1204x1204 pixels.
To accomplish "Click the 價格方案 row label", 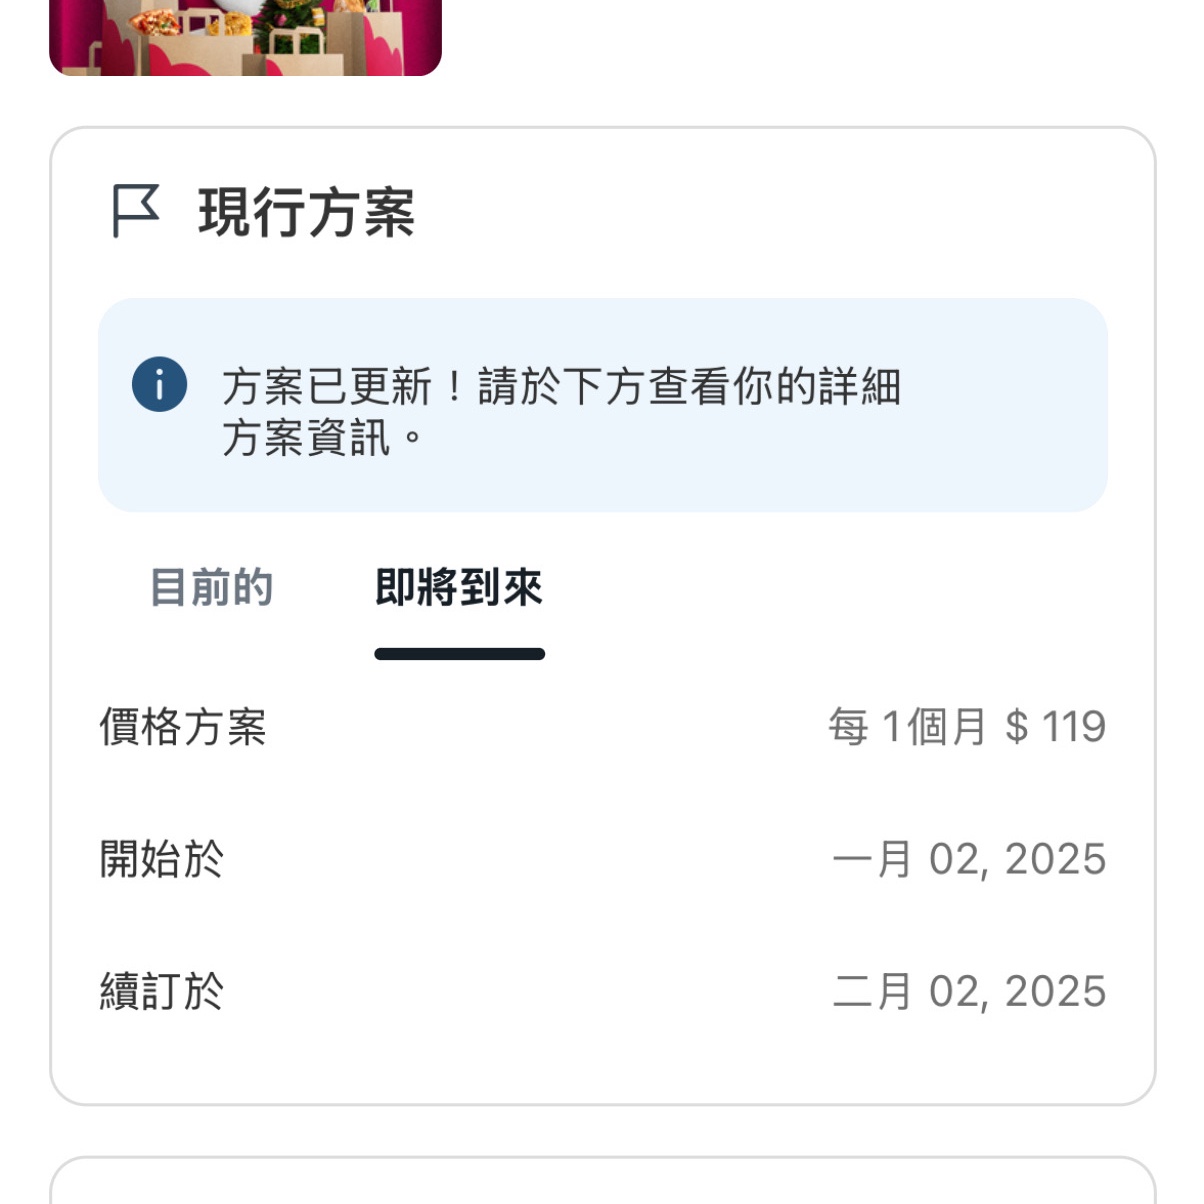I will coord(183,727).
